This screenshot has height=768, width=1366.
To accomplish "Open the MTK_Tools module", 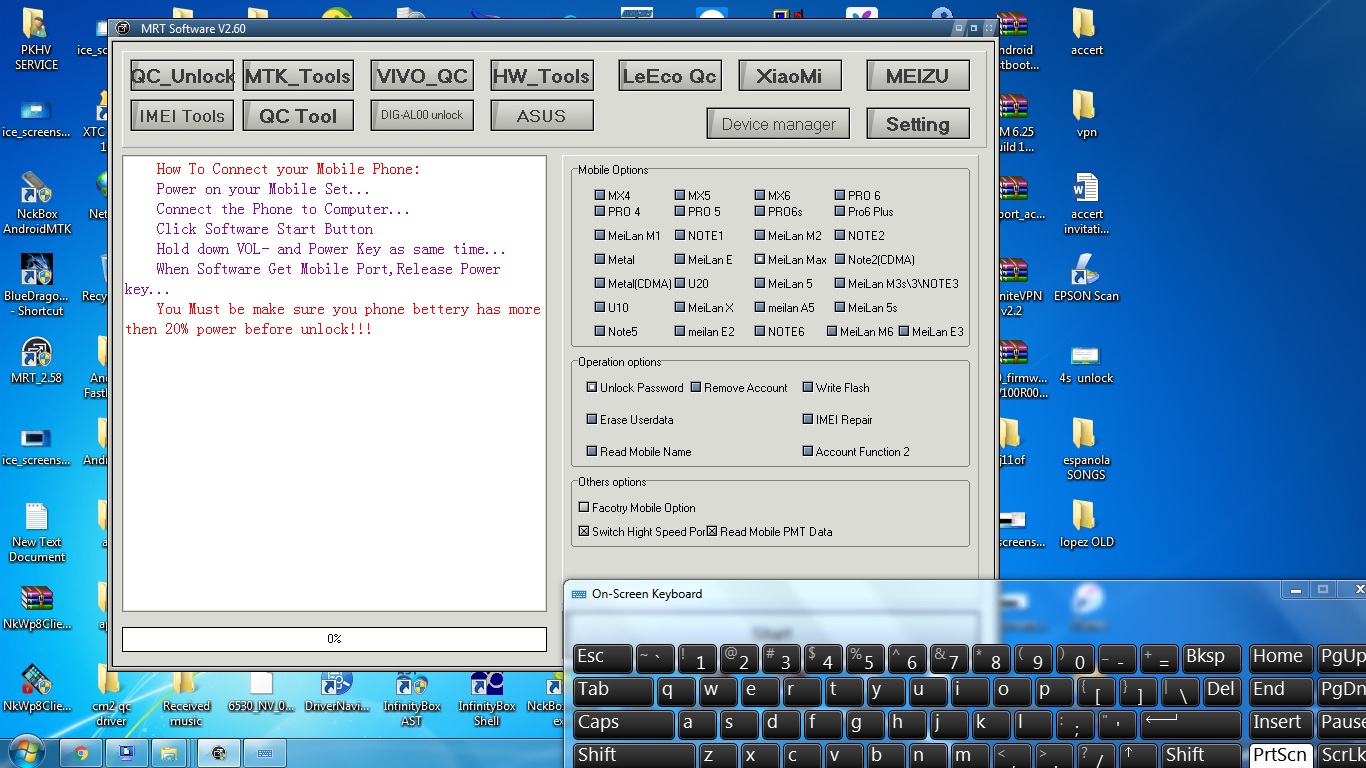I will (298, 76).
